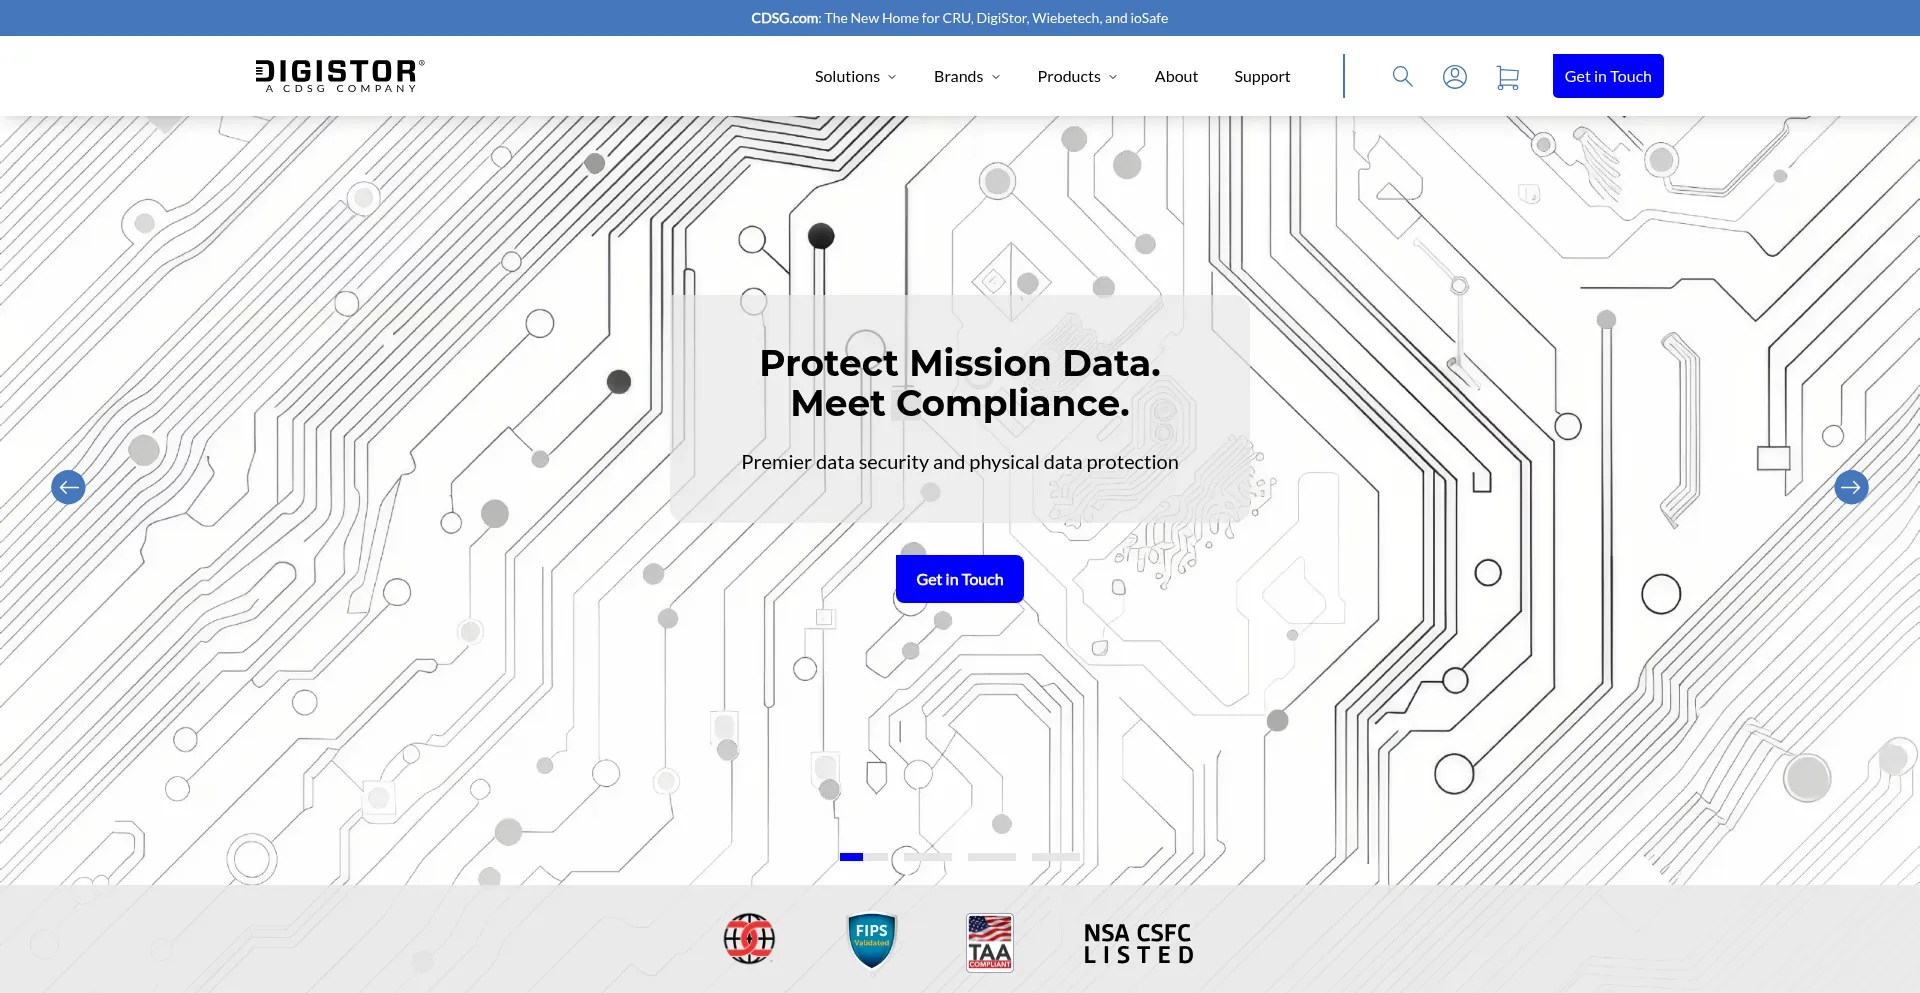Image resolution: width=1920 pixels, height=993 pixels.
Task: Click the header Get in Touch button
Action: [1608, 76]
